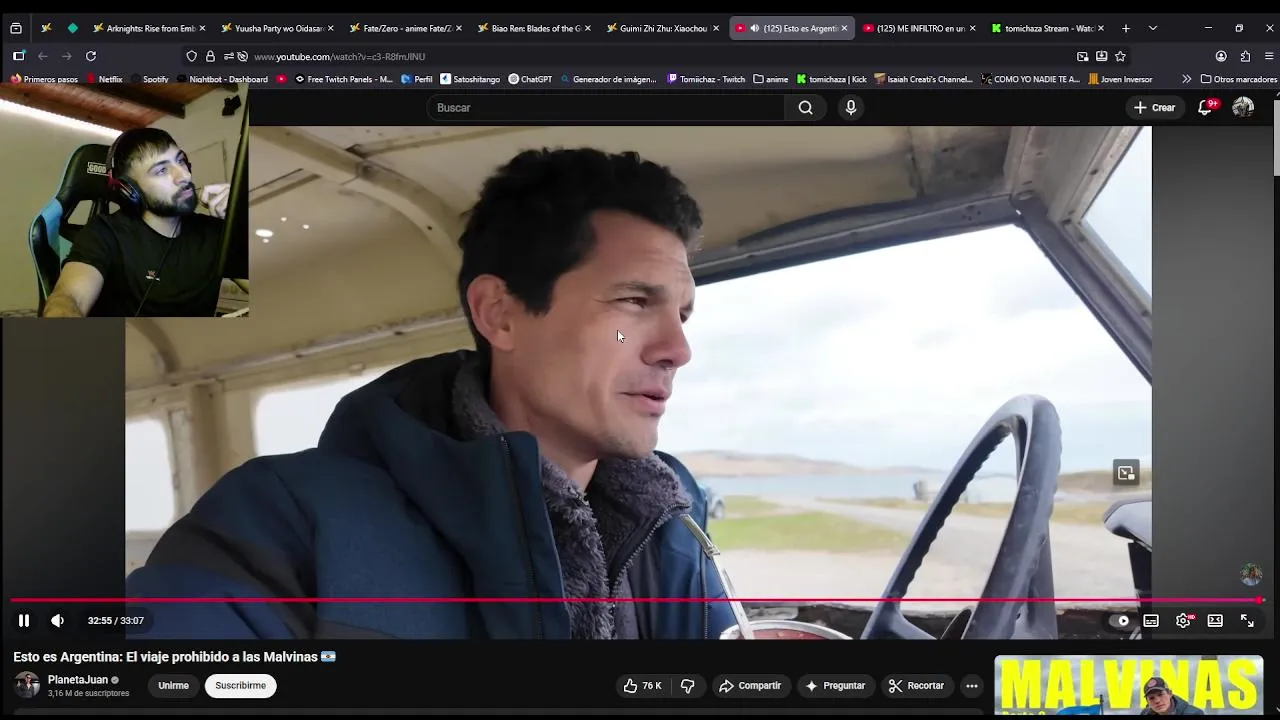Start voice search with the microphone
This screenshot has height=720, width=1280.
pyautogui.click(x=851, y=108)
